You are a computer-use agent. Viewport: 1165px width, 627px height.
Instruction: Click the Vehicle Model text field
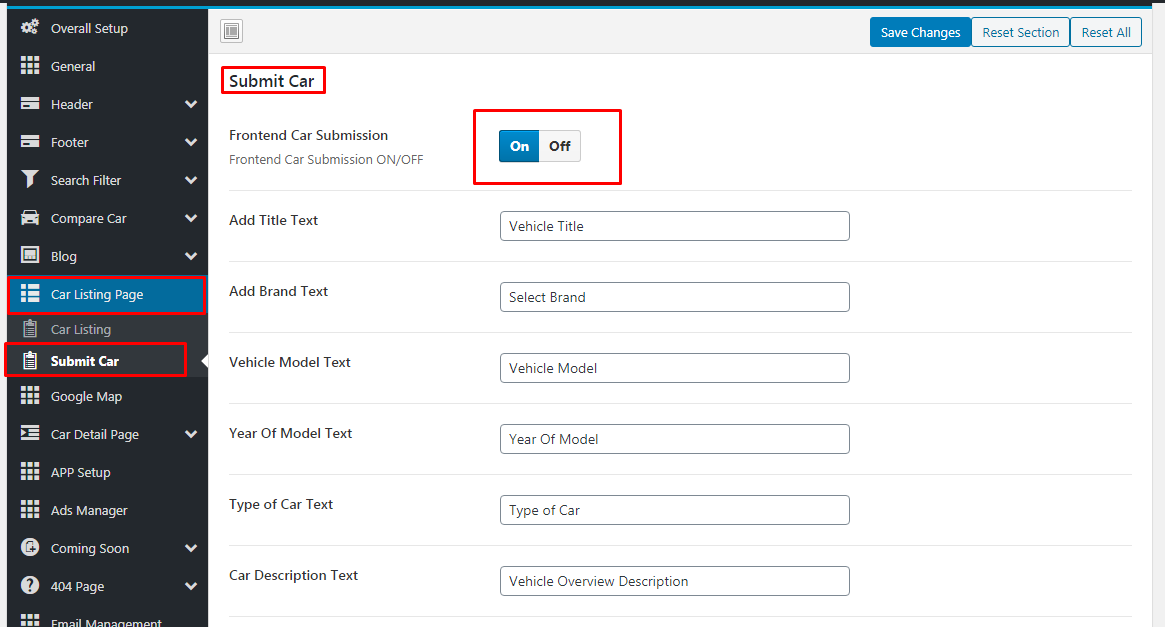[675, 368]
